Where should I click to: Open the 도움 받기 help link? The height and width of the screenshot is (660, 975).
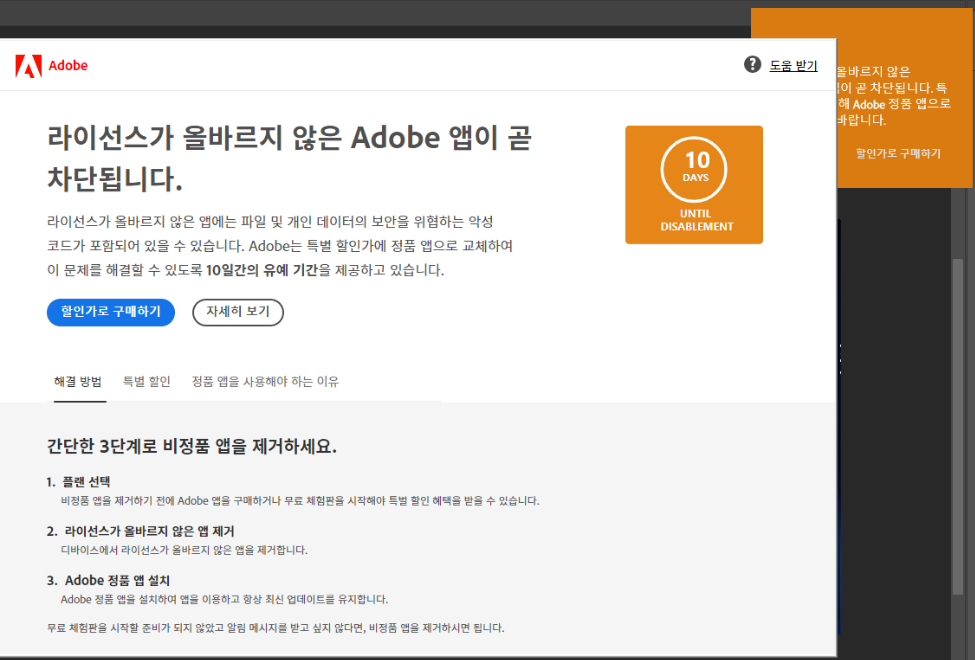pyautogui.click(x=793, y=65)
